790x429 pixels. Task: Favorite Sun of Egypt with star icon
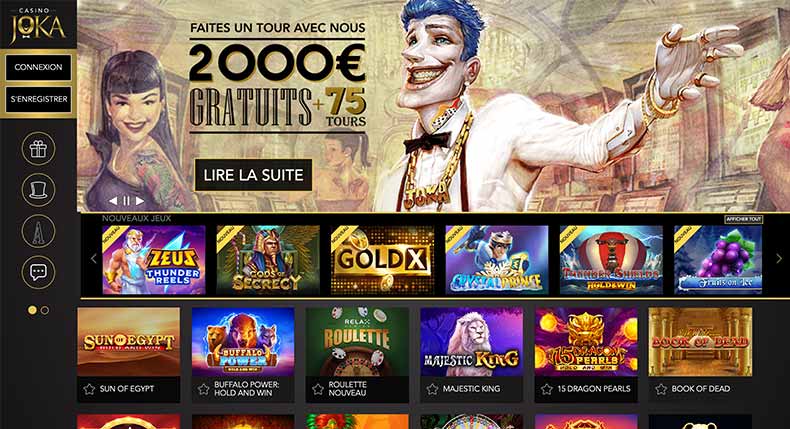coord(89,389)
